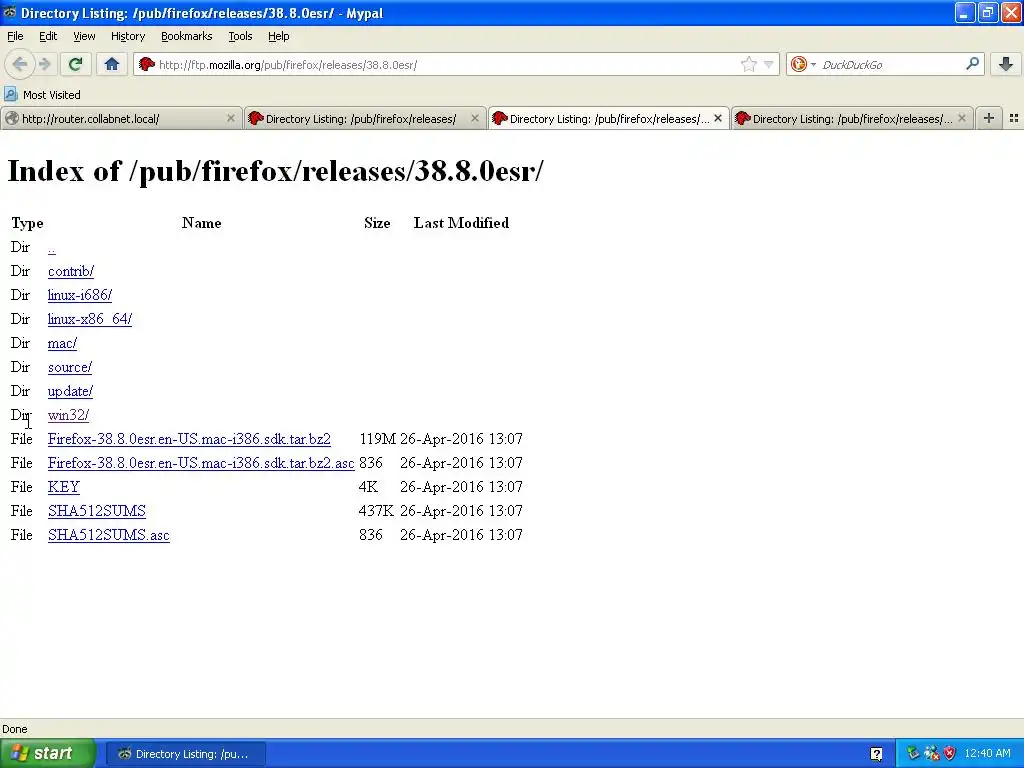Open the linux-i686/ directory link
Viewport: 1024px width, 768px height.
[x=80, y=295]
